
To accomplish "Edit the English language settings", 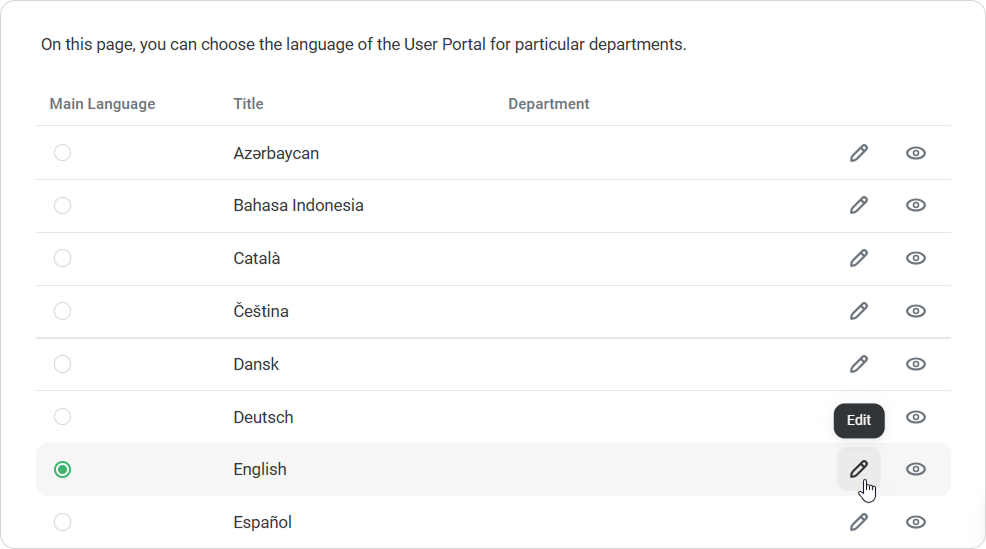I will click(x=858, y=469).
